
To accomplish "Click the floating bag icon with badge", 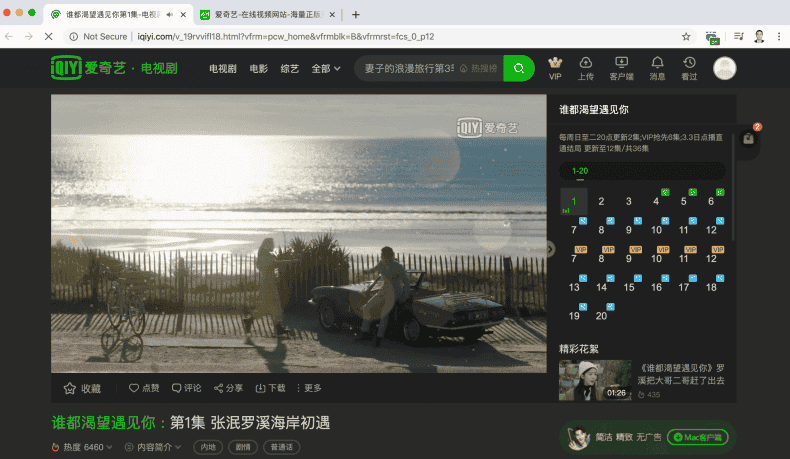I will pos(748,139).
